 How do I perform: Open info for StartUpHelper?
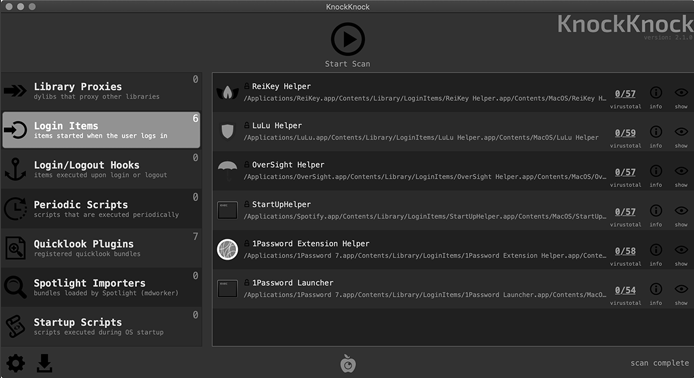[656, 210]
